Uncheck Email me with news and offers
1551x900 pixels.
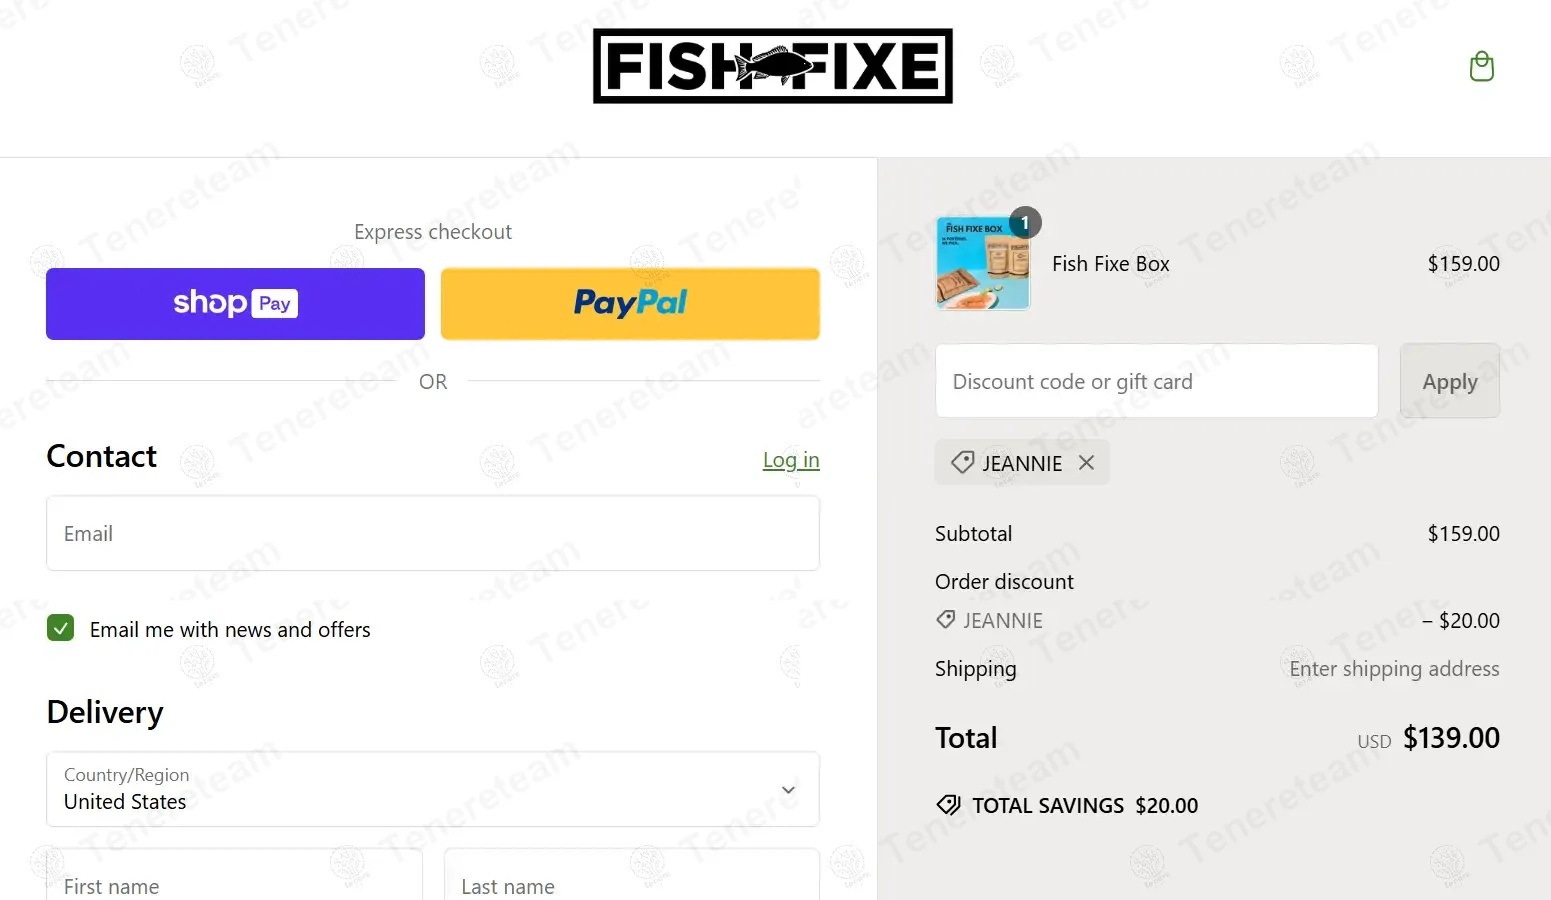pyautogui.click(x=61, y=629)
